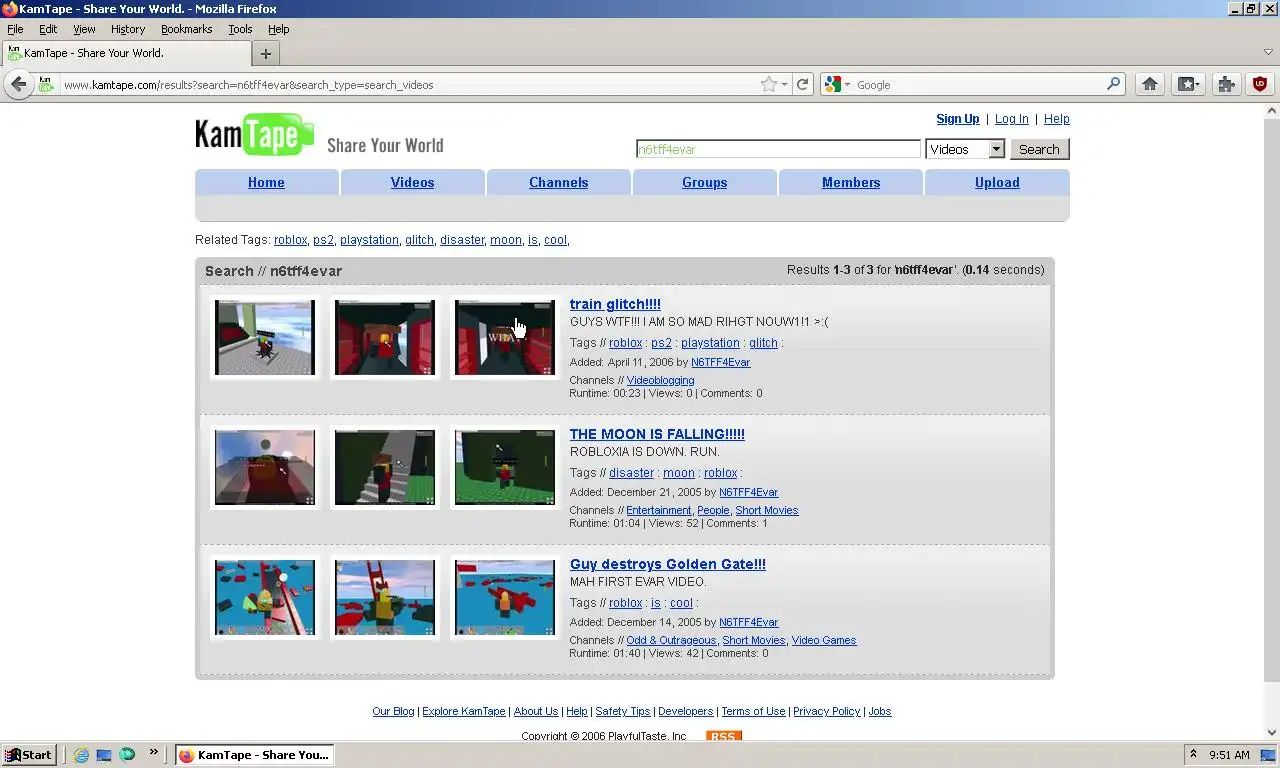Open the address bar history dropdown arrow
The height and width of the screenshot is (768, 1280).
[x=785, y=85]
